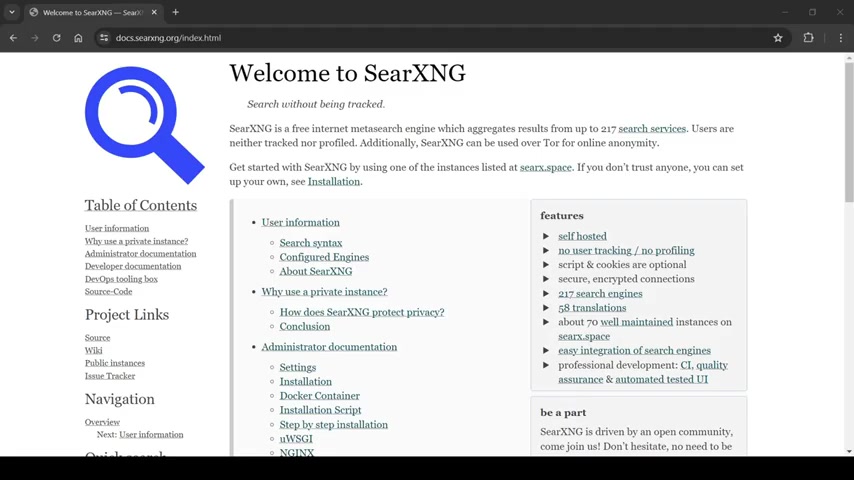Open the Chrome three-dot menu

[x=840, y=38]
